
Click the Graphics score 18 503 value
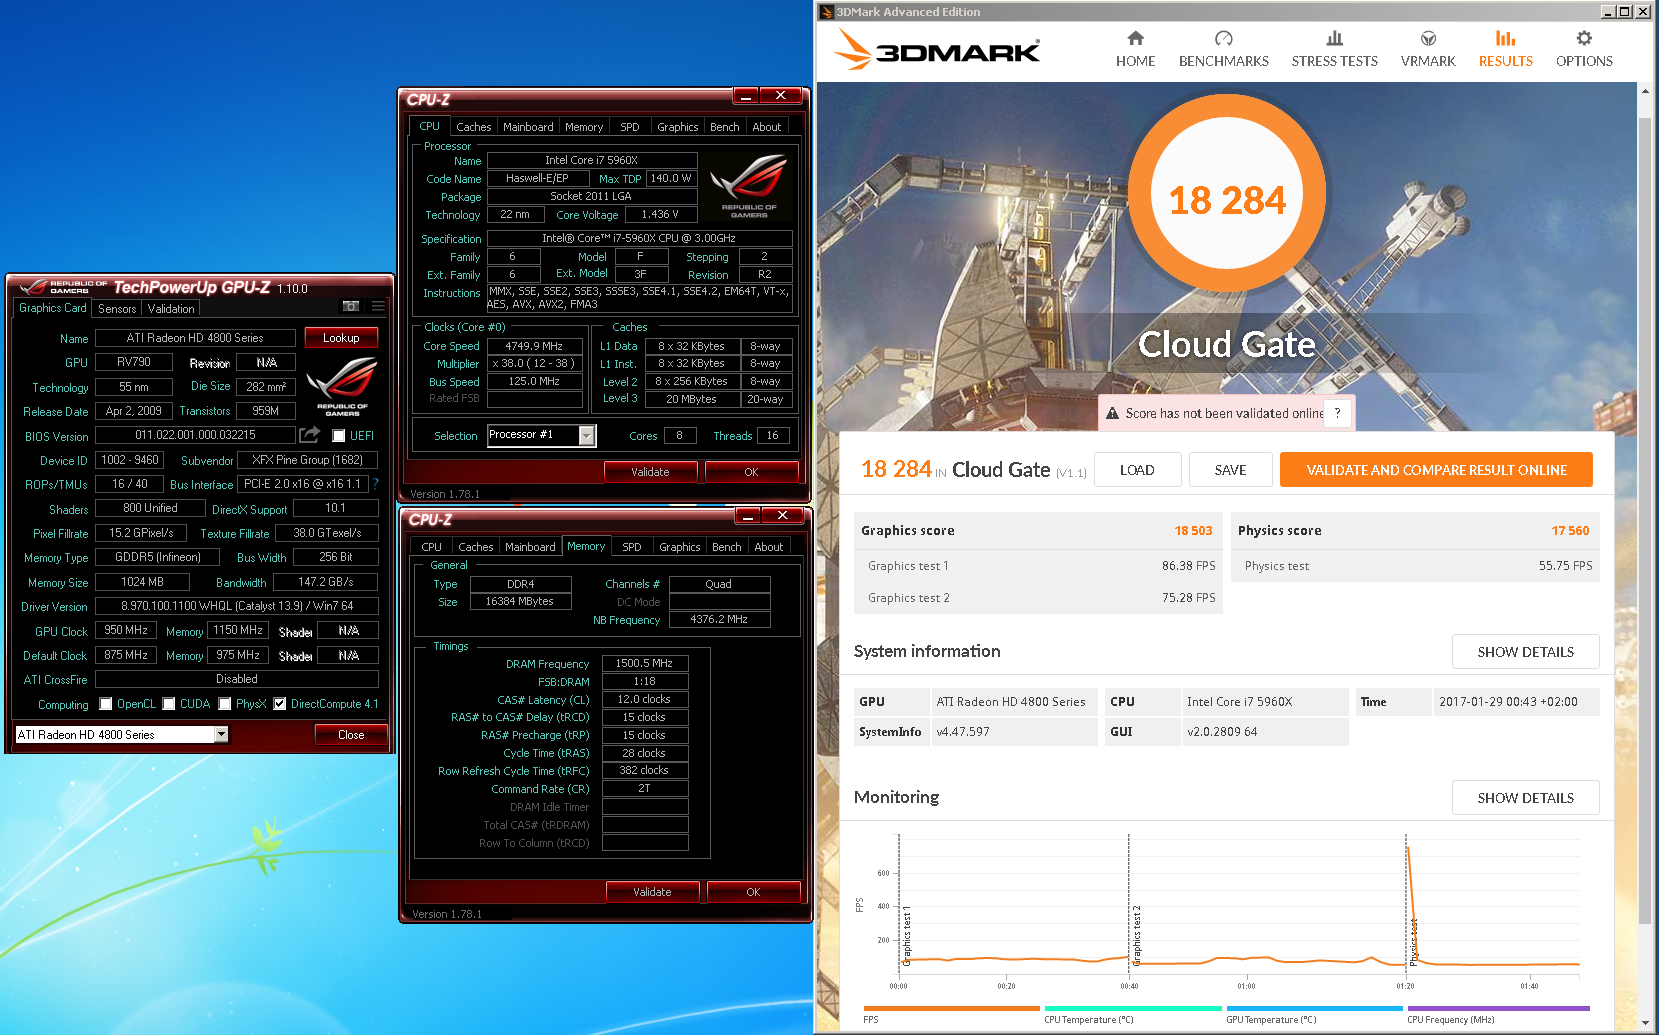pyautogui.click(x=1193, y=531)
